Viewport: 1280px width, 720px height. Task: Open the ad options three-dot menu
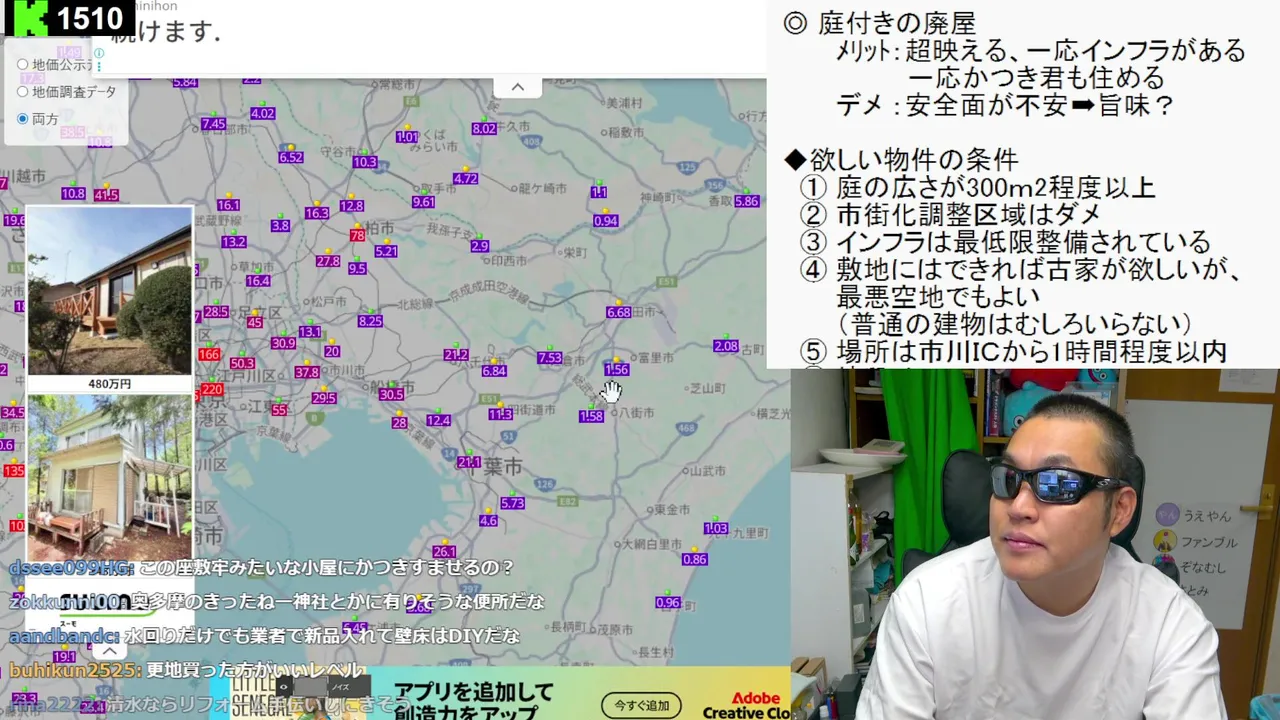click(99, 67)
